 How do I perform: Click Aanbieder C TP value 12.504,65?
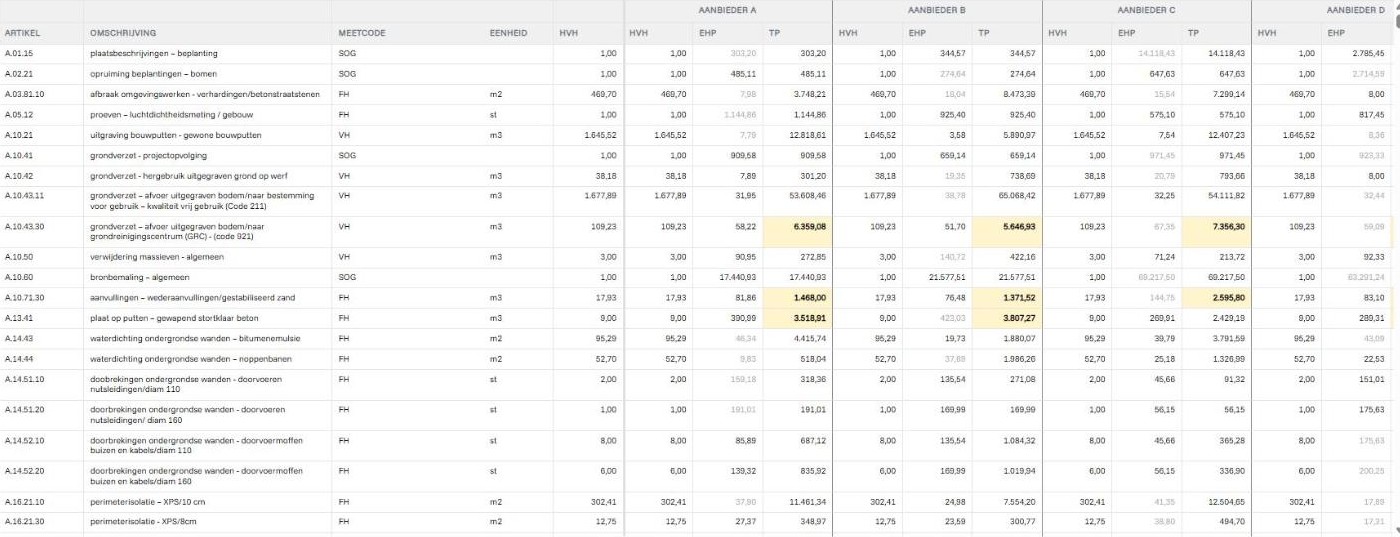[x=1227, y=501]
